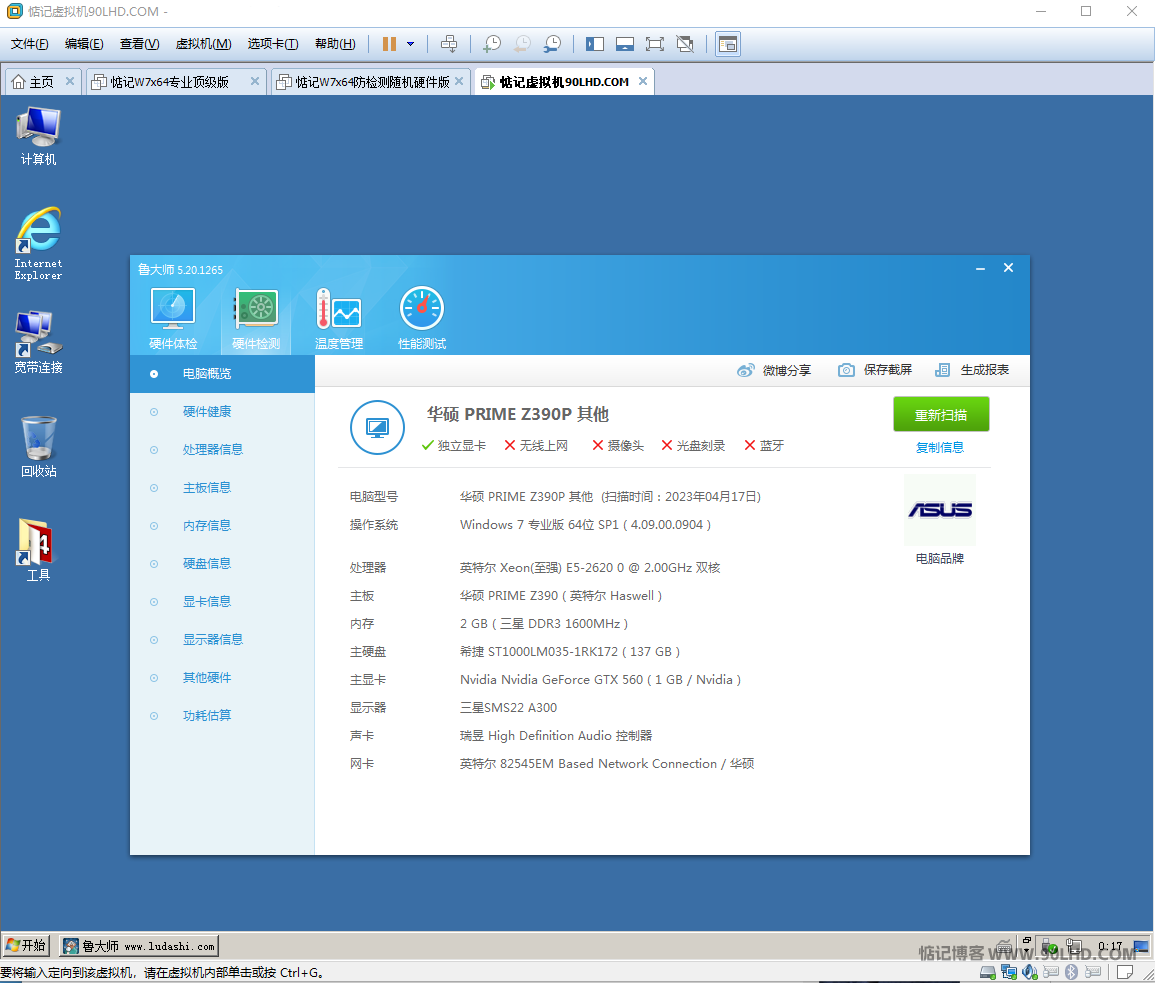Open the 硬件体检 section in 鲁大师
Viewport: 1155px width, 983px height.
pyautogui.click(x=173, y=319)
